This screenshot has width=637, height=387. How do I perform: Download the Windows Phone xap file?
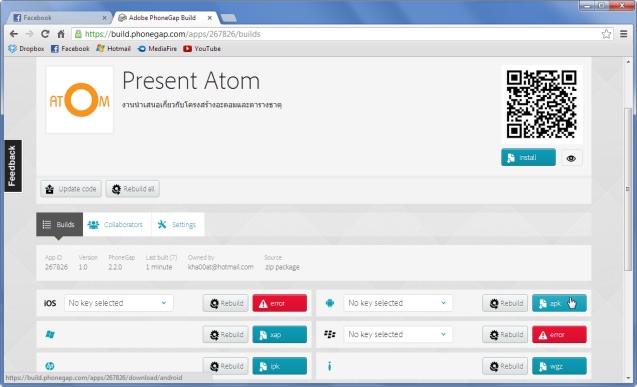280,335
